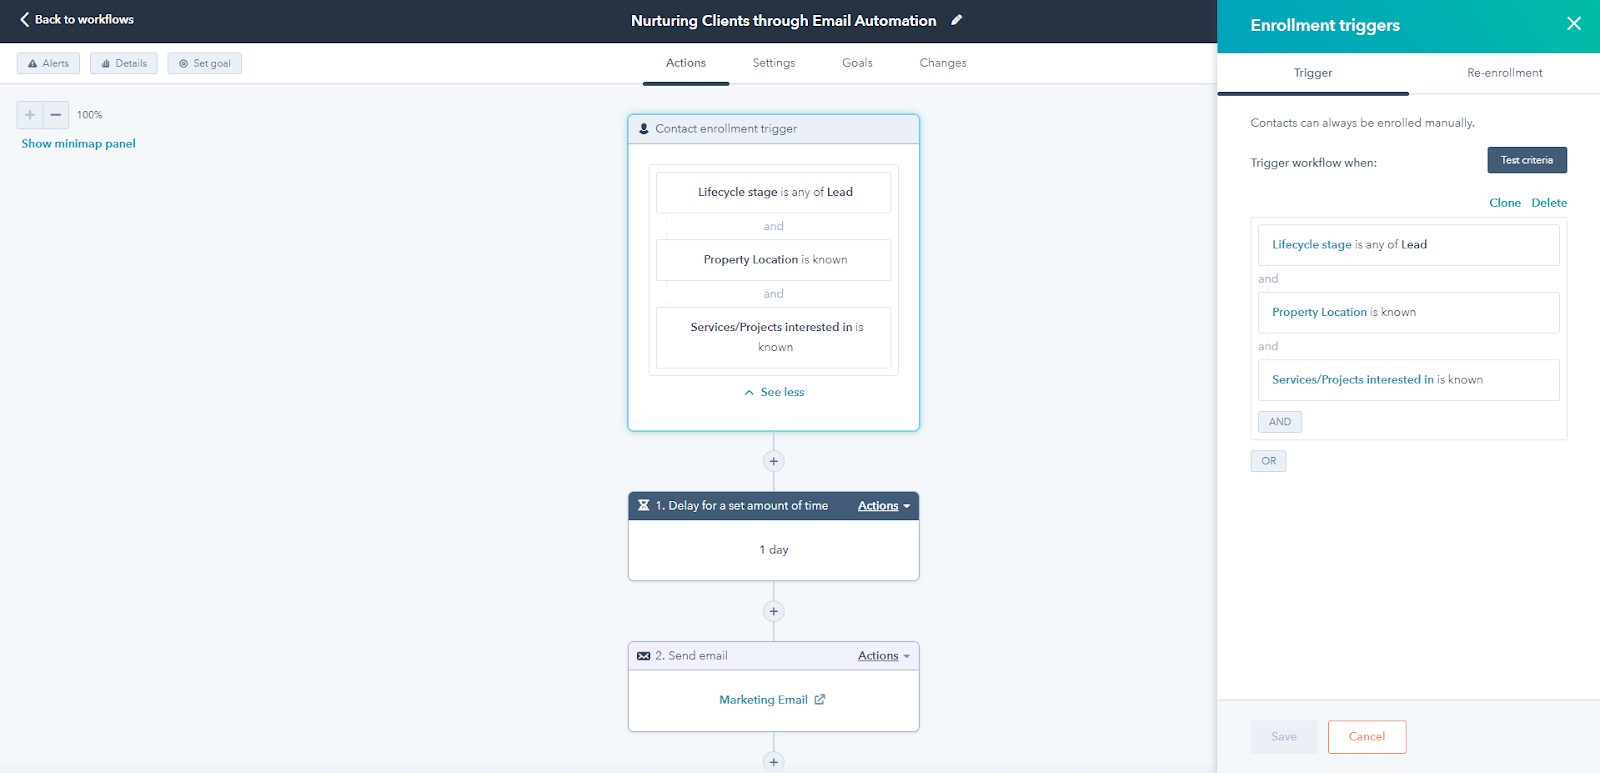Click the Test criteria button
Screen dimensions: 1600x773
tap(1526, 160)
